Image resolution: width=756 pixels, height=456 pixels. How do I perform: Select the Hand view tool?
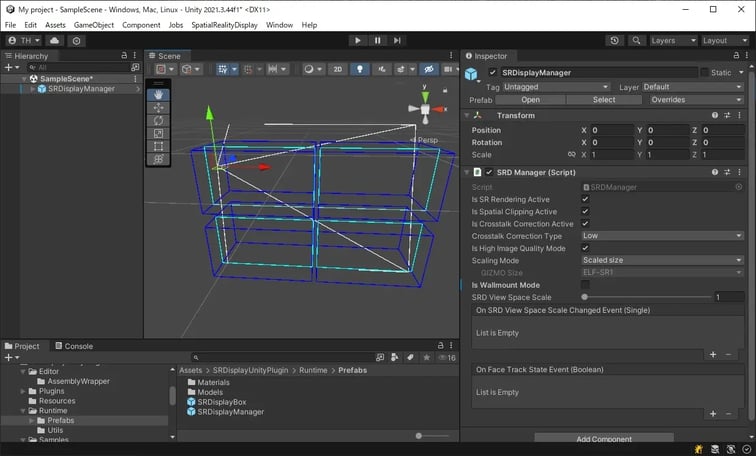pos(158,95)
